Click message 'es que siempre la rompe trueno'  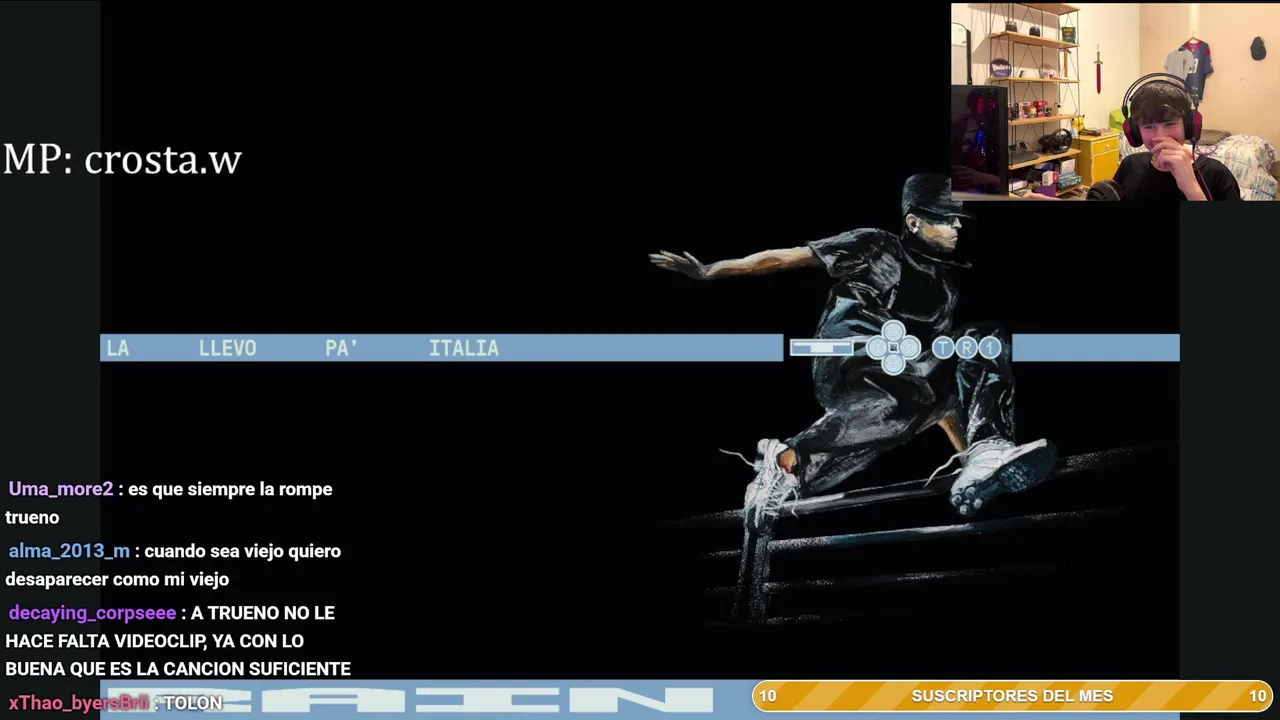point(169,503)
